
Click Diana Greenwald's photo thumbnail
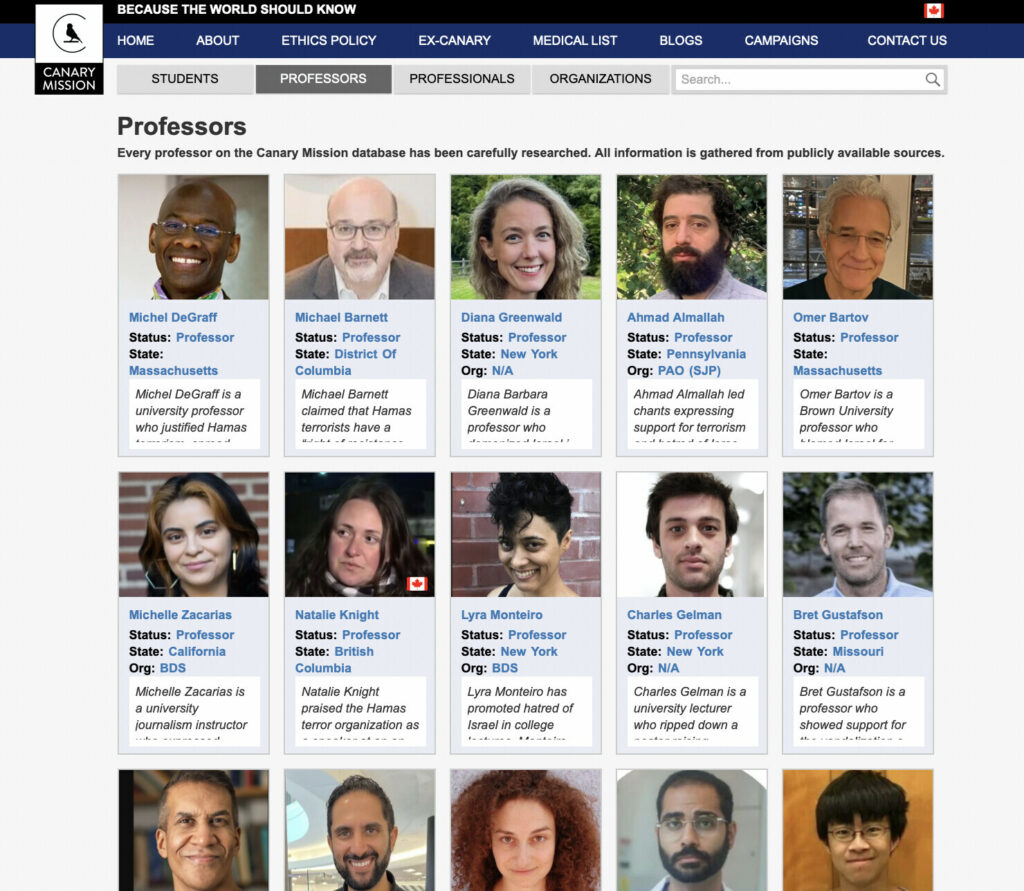pos(525,237)
